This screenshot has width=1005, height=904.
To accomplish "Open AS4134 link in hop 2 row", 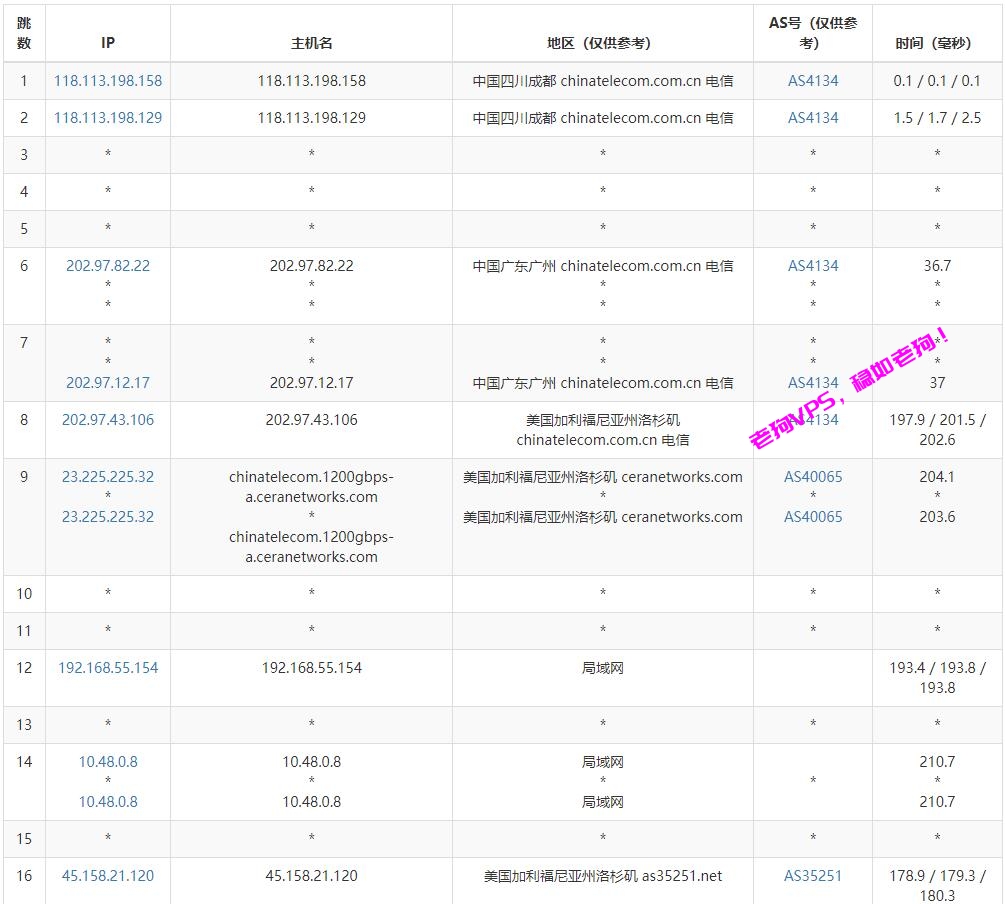I will 813,118.
